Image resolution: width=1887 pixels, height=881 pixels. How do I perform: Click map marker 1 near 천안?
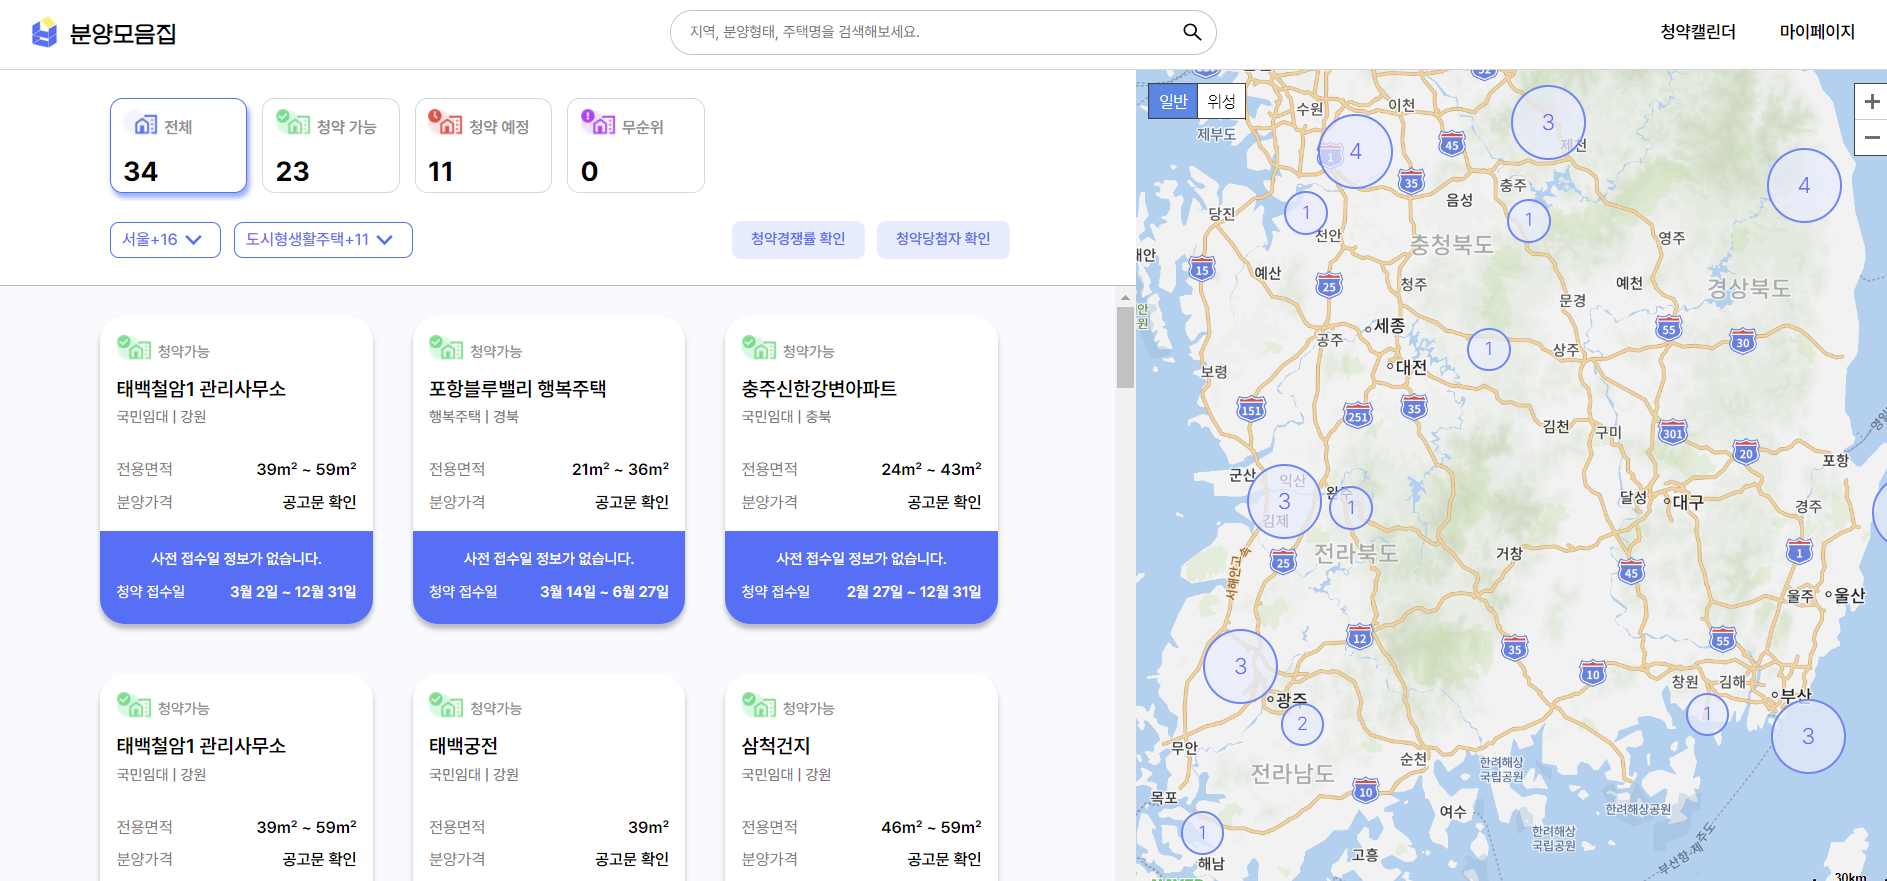pos(1306,213)
